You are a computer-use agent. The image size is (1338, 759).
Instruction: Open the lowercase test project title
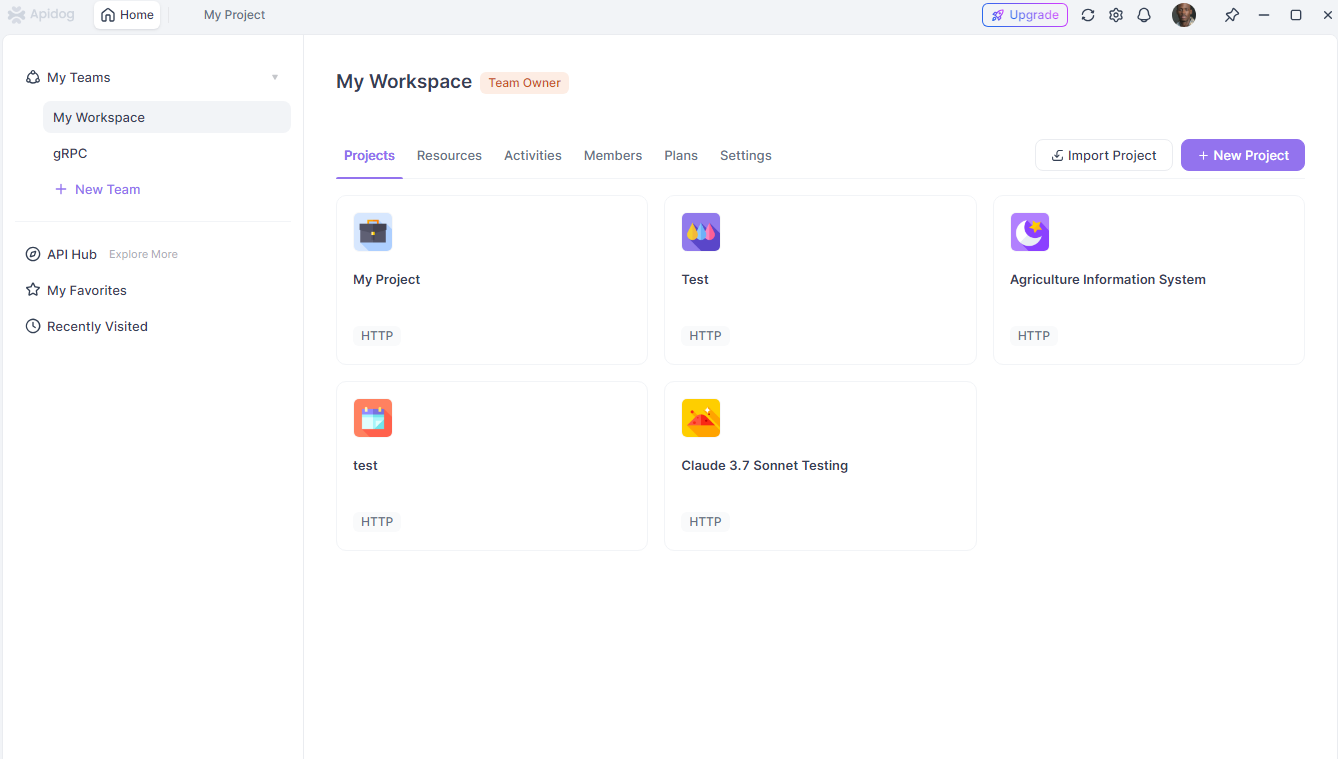coord(366,465)
